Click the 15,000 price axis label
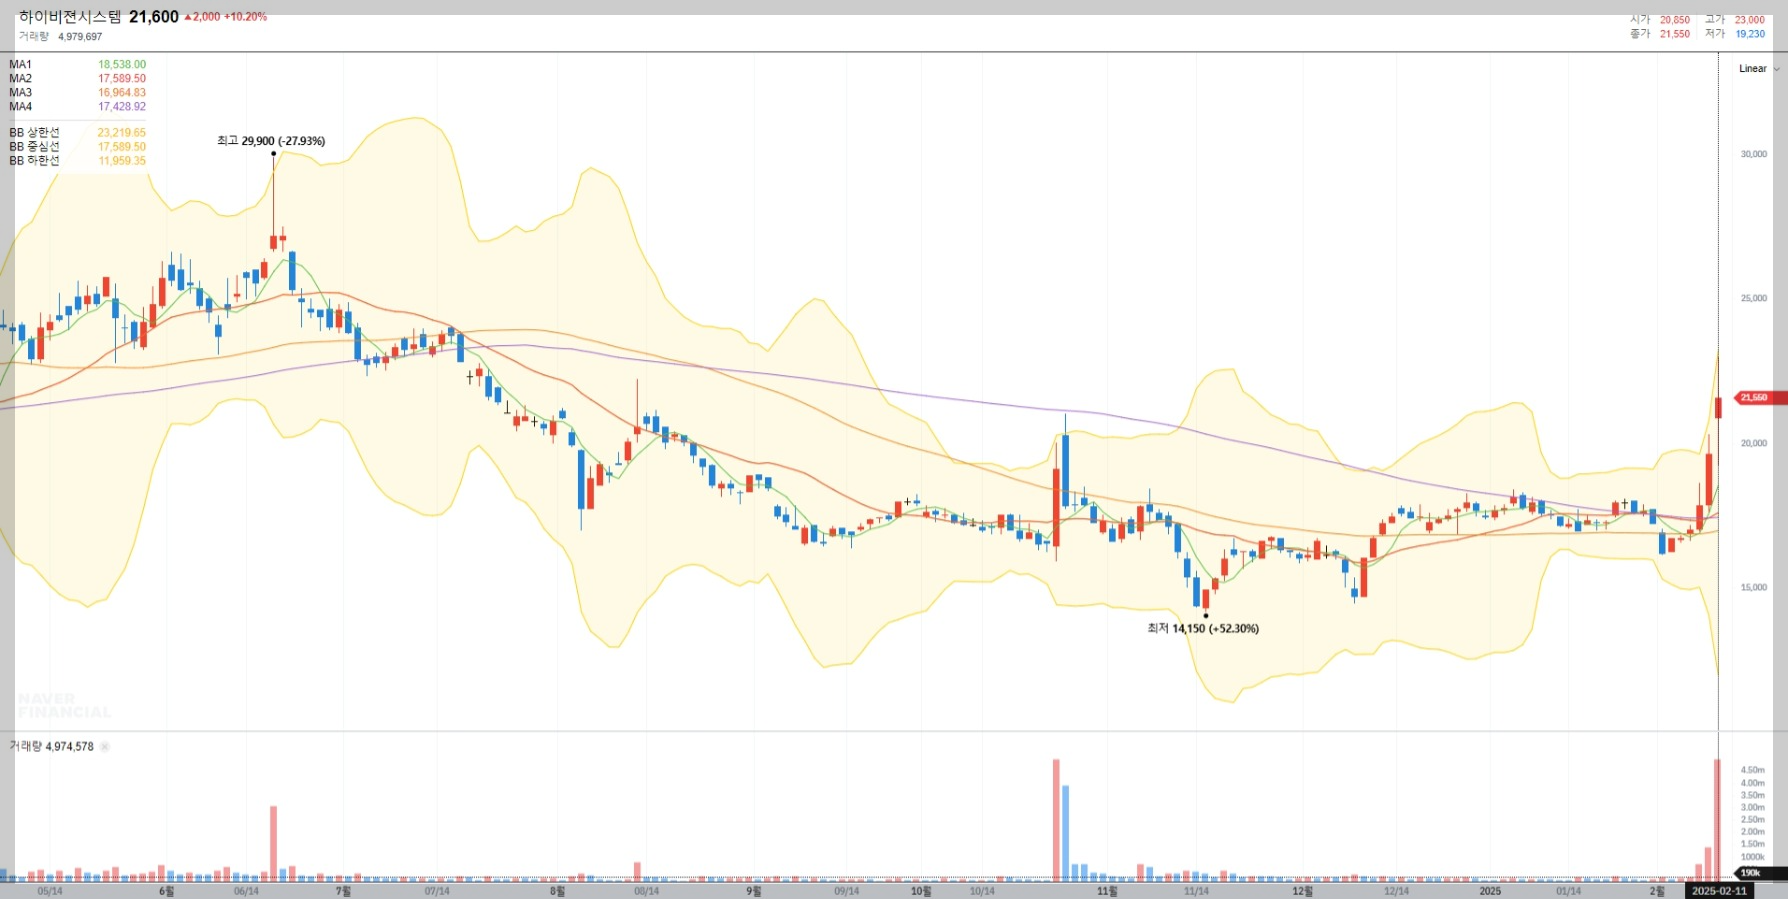The height and width of the screenshot is (899, 1788). [x=1754, y=587]
